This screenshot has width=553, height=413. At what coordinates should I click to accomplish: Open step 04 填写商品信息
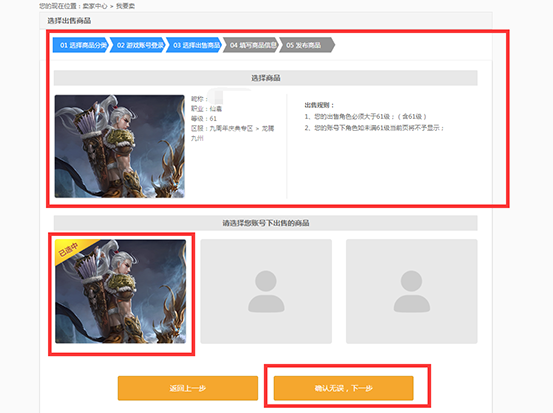251,45
